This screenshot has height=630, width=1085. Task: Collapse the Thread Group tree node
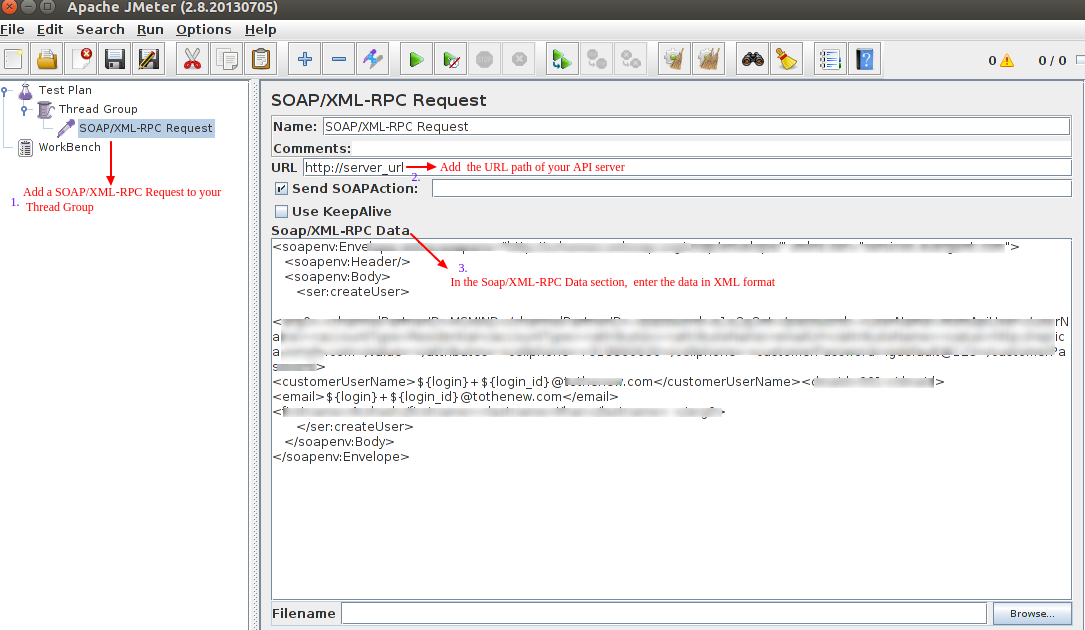25,109
